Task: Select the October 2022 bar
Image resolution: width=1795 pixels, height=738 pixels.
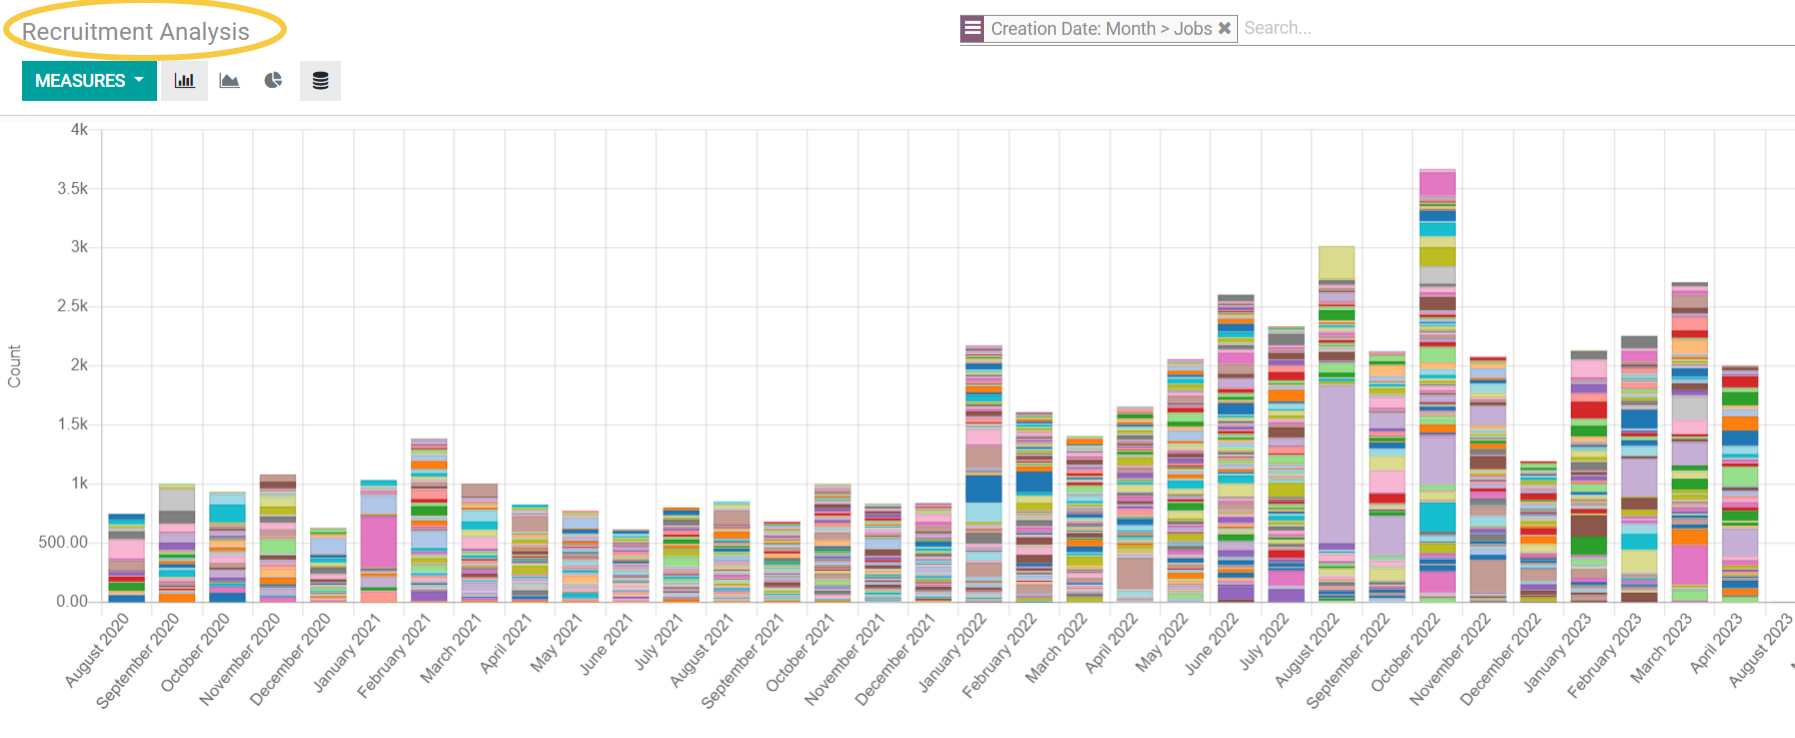Action: click(x=1438, y=385)
